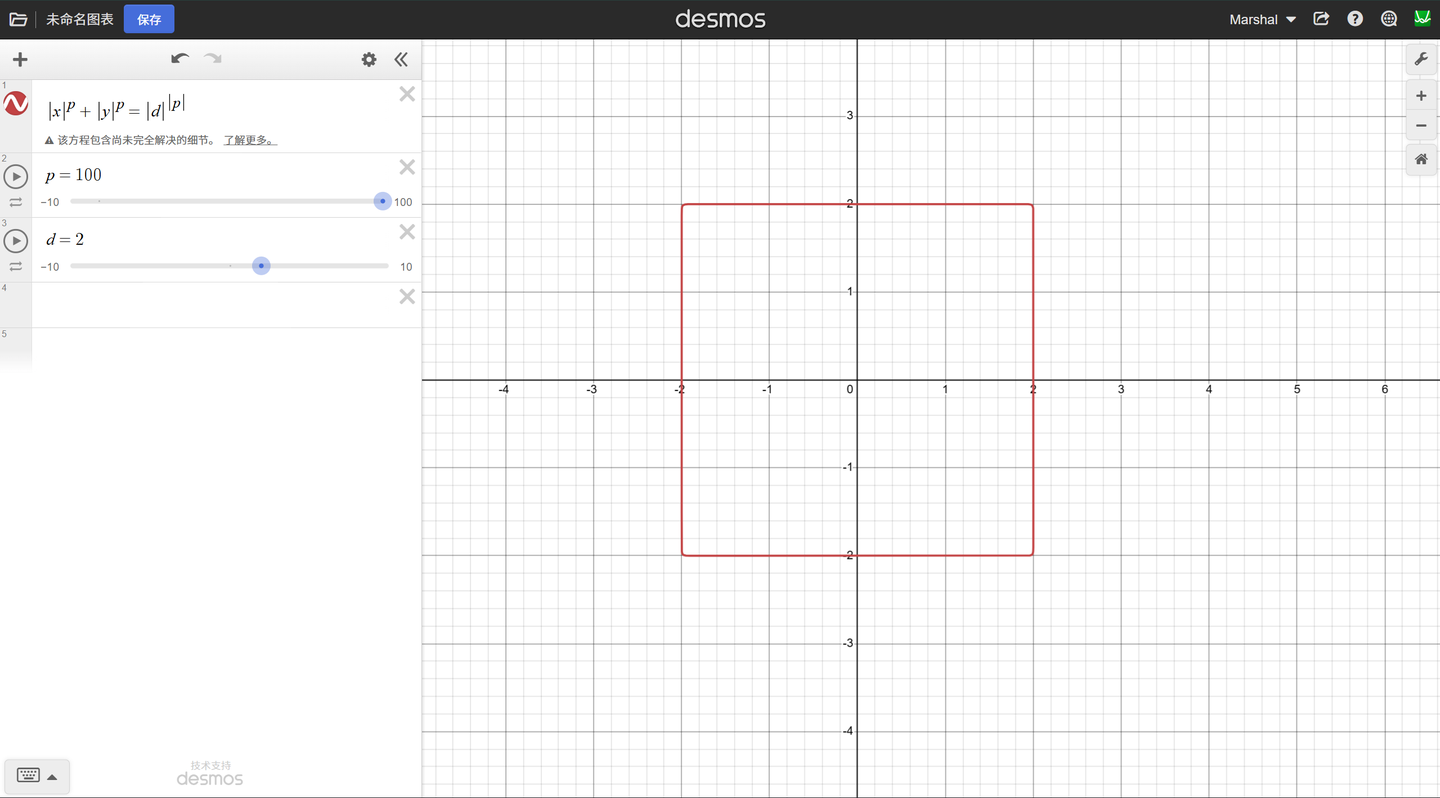
Task: Click the p = 100 expression field
Action: pyautogui.click(x=74, y=175)
